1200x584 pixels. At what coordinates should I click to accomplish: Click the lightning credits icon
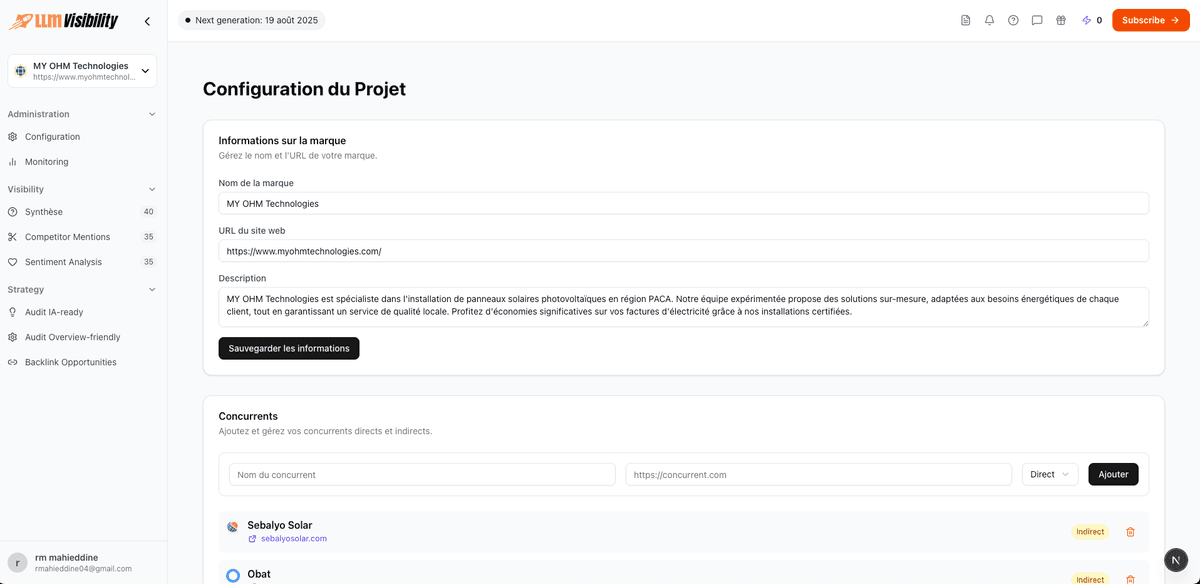(1086, 20)
